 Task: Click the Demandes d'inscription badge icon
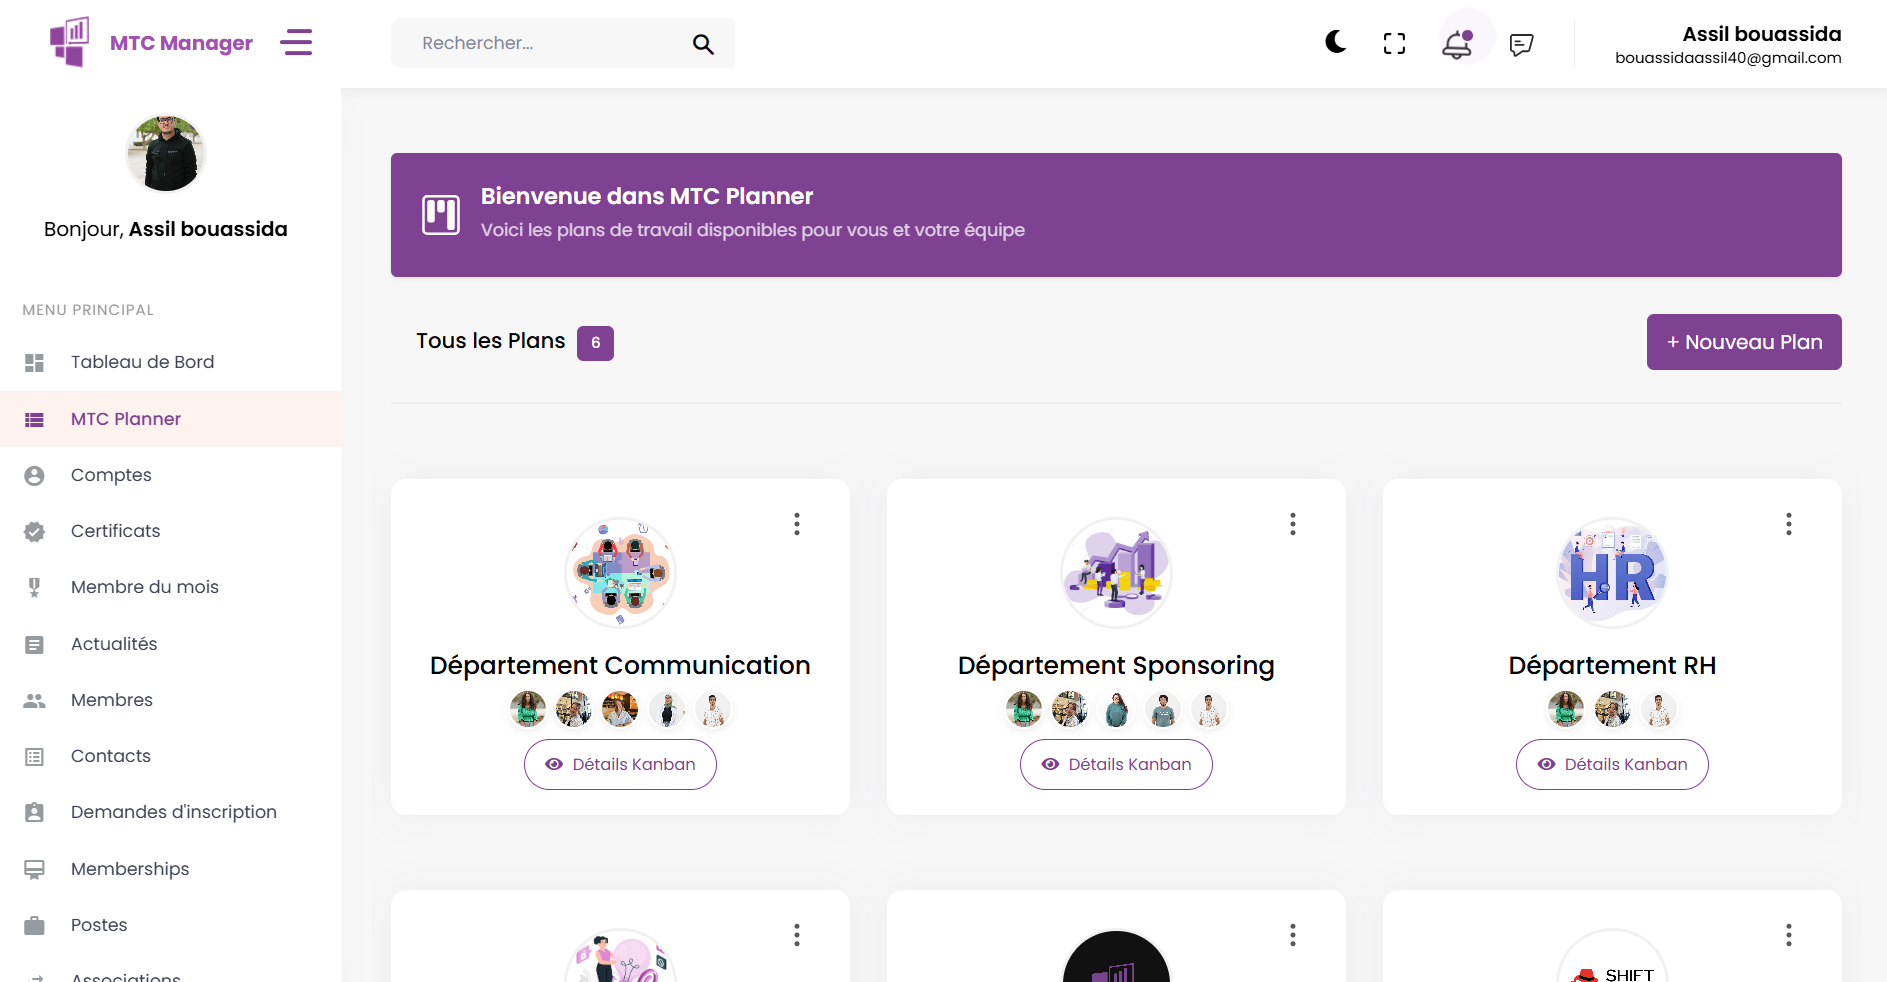coord(34,812)
